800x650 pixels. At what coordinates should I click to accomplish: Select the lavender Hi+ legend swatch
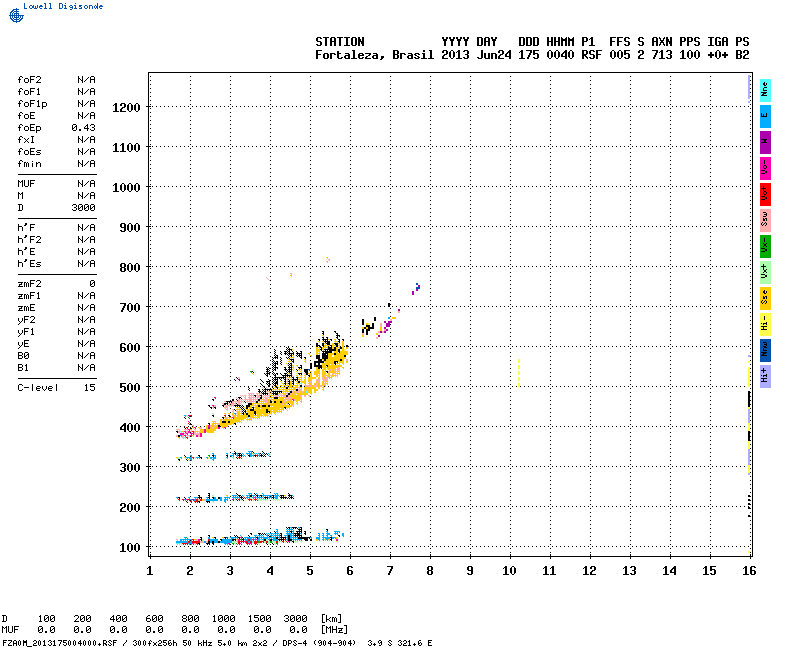point(765,376)
